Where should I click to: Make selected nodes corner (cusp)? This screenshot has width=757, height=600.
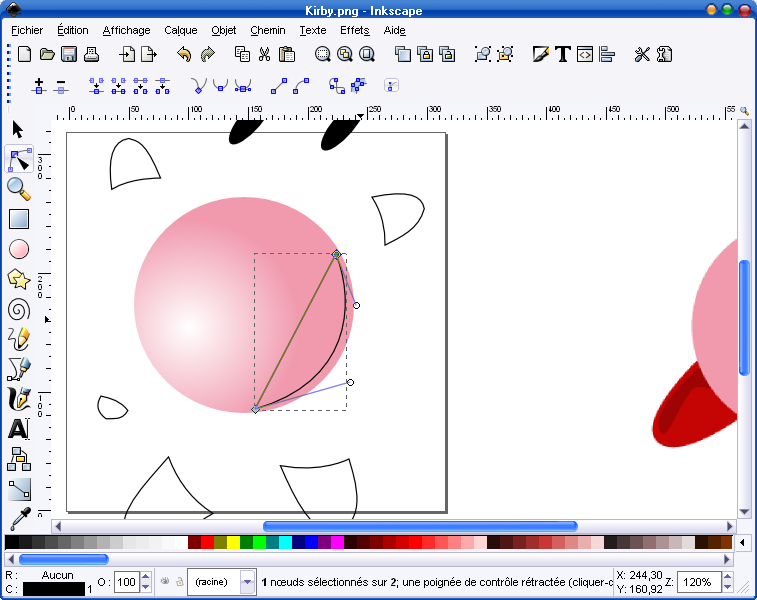pos(198,85)
